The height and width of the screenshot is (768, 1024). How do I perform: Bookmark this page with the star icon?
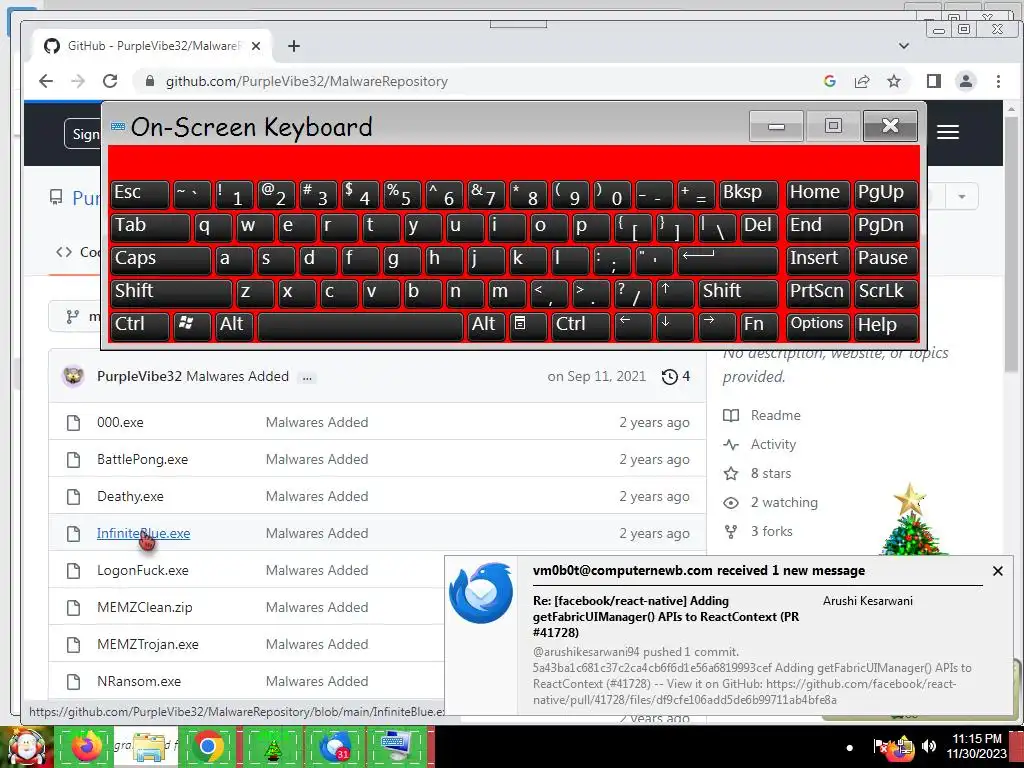[893, 81]
